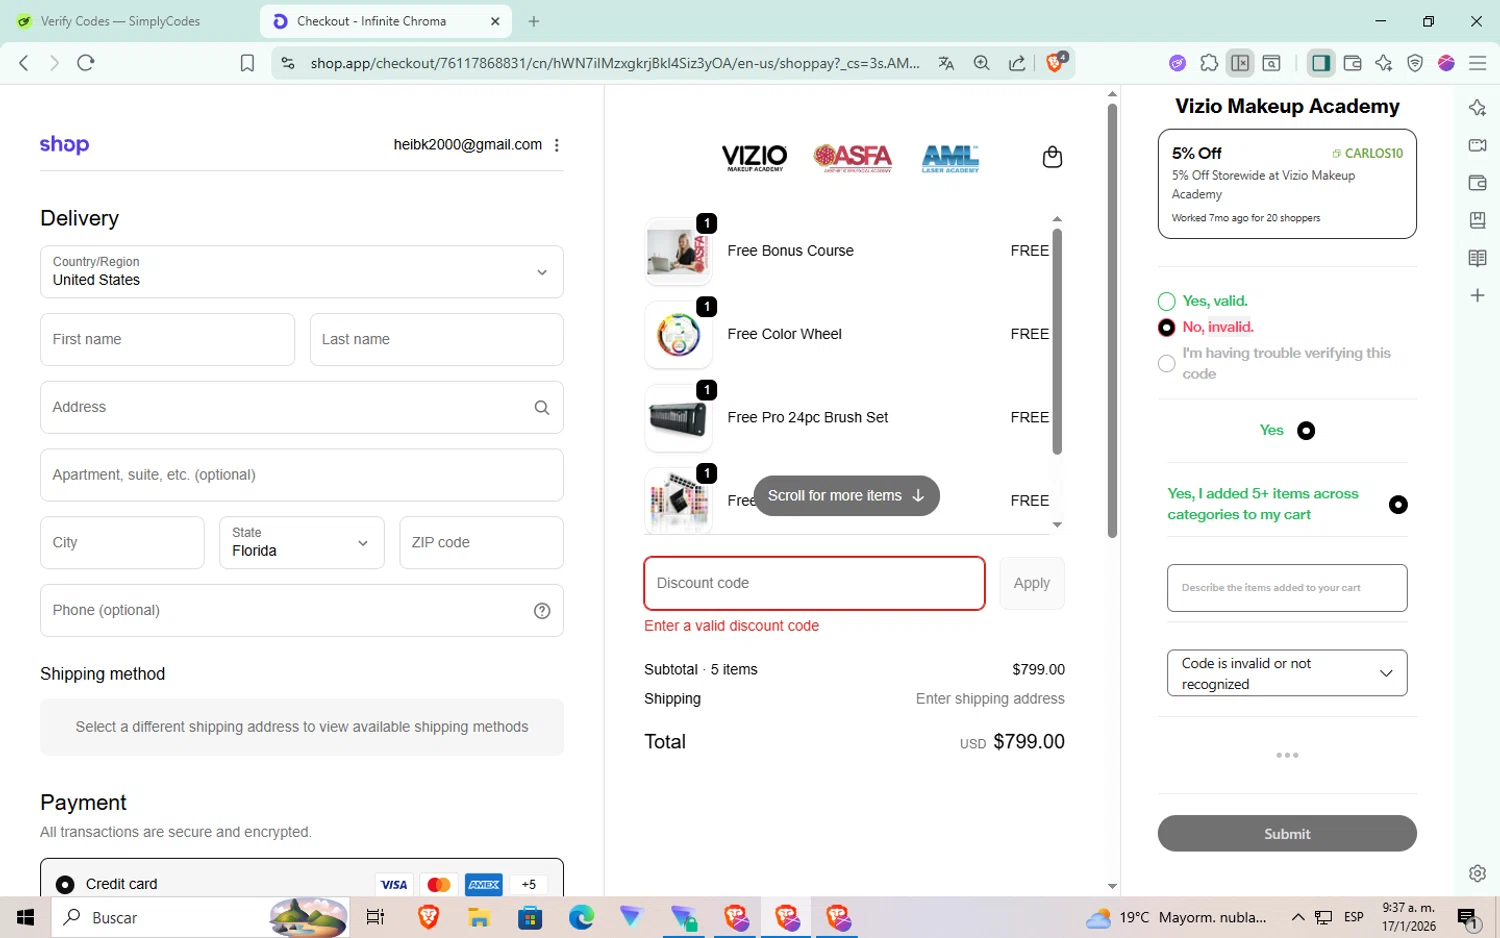Image resolution: width=1500 pixels, height=938 pixels.
Task: Show hidden system tray icons chevron
Action: 1298,917
